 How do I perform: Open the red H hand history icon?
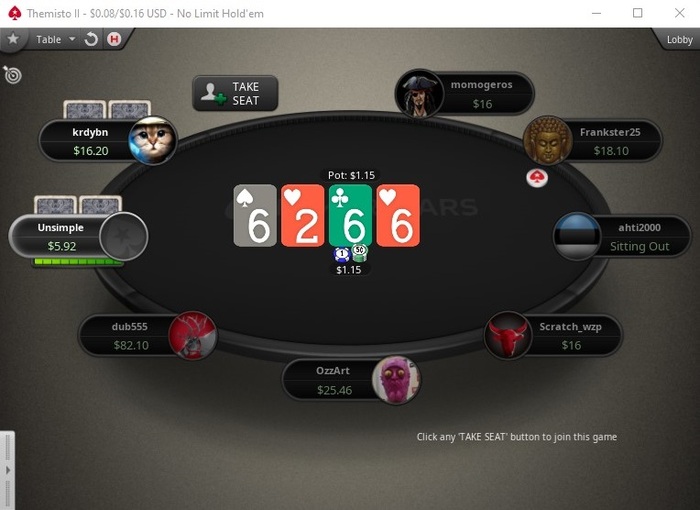[114, 39]
